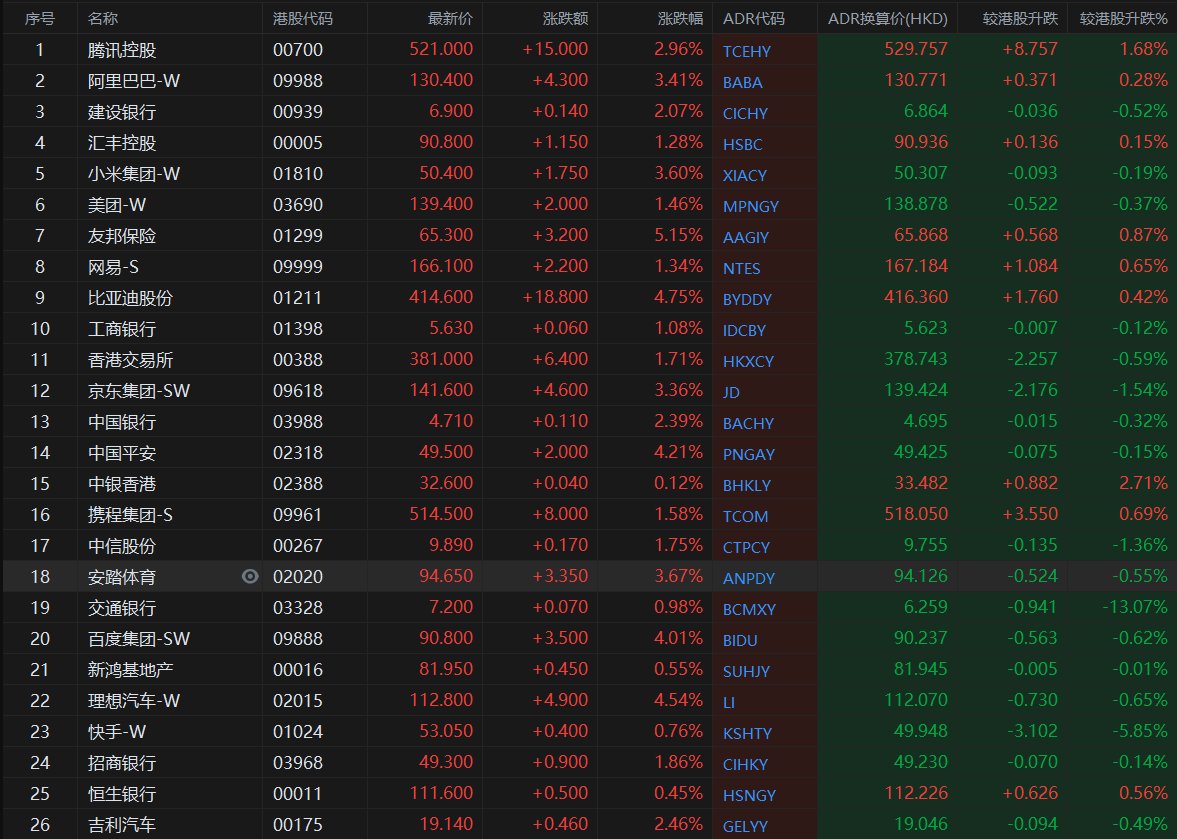The width and height of the screenshot is (1177, 839).
Task: Open the MPNGY ADR code link
Action: click(751, 206)
